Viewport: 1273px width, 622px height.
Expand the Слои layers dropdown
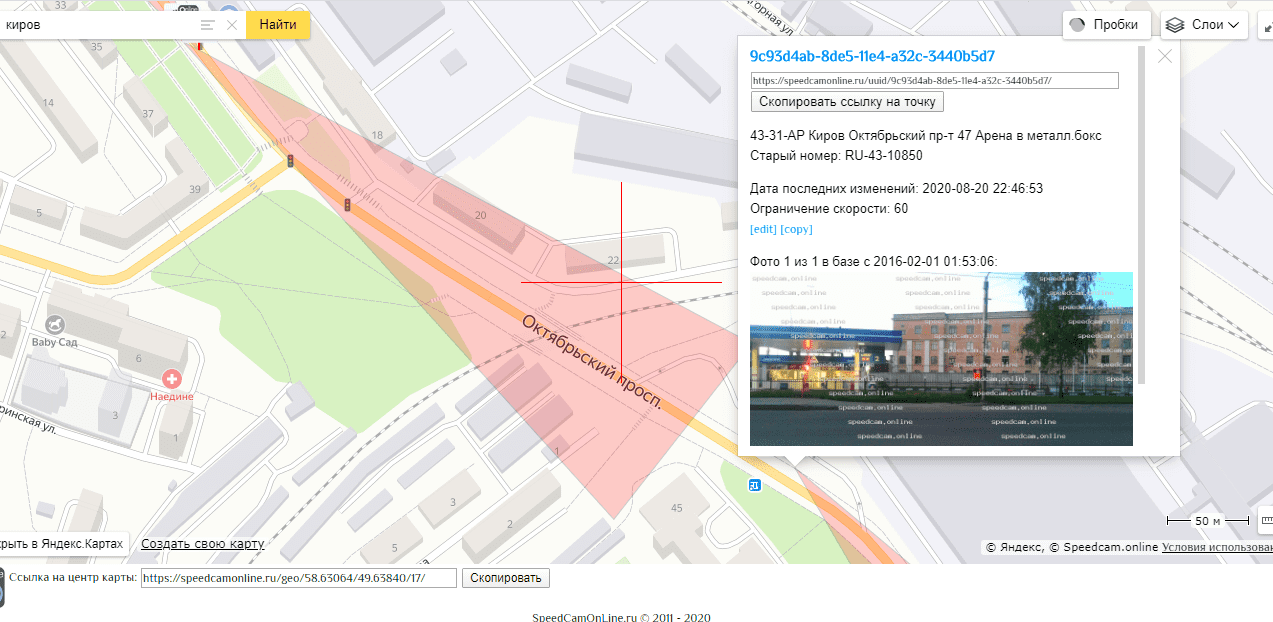pos(1204,25)
